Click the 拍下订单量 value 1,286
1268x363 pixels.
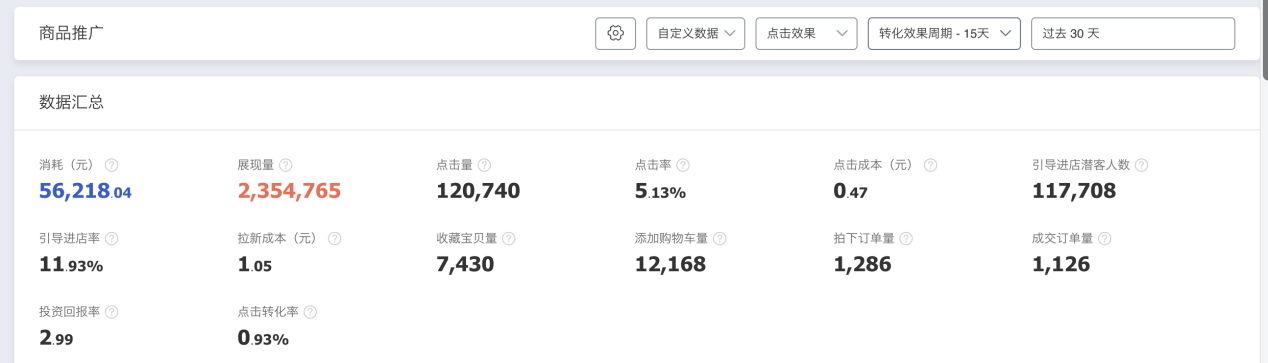pos(863,265)
